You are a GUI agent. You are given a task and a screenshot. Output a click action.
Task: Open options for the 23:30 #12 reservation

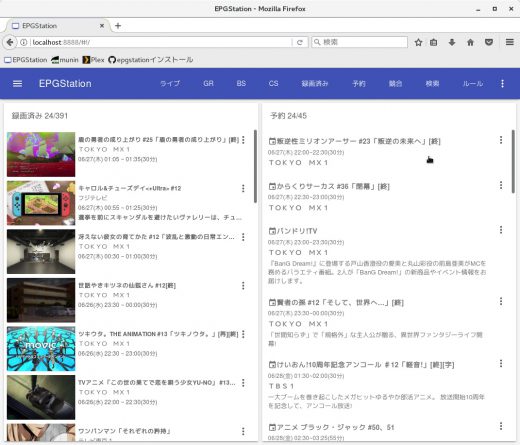[x=501, y=302]
